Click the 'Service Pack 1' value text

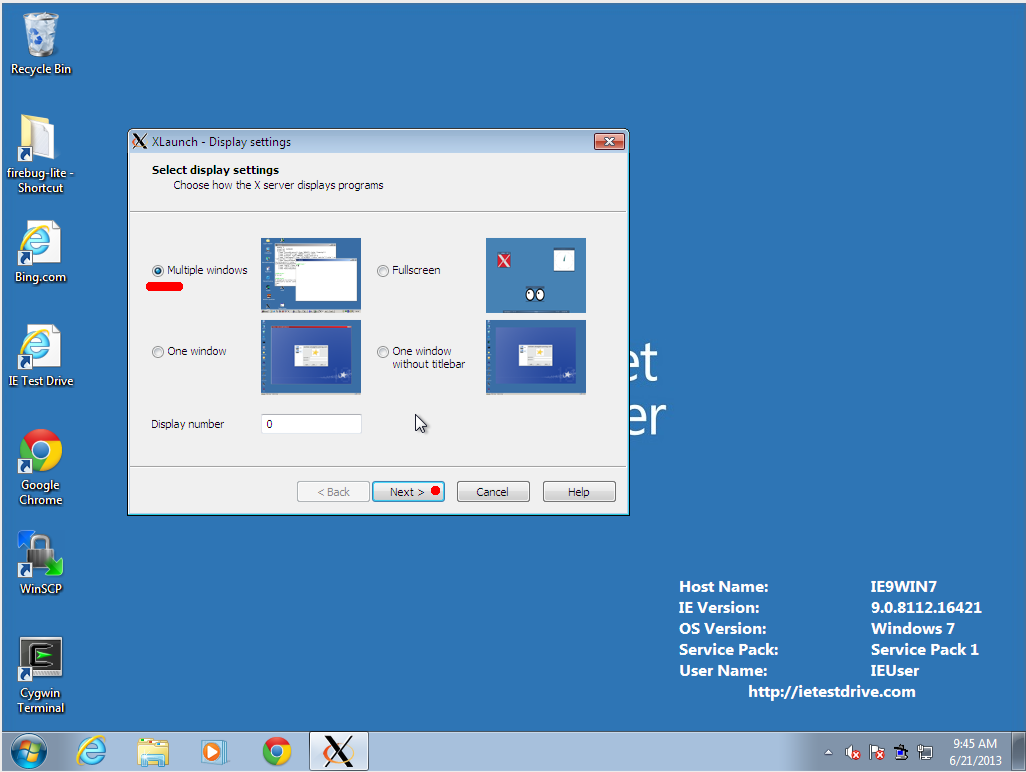click(925, 650)
